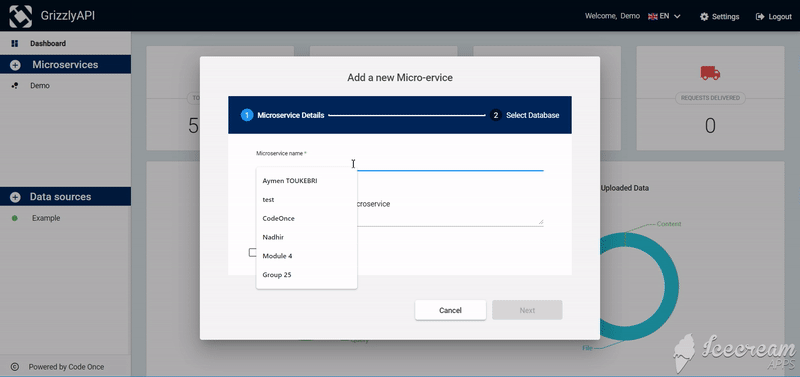Click the Settings gear icon
Viewport: 800px width, 377px height.
[x=704, y=16]
